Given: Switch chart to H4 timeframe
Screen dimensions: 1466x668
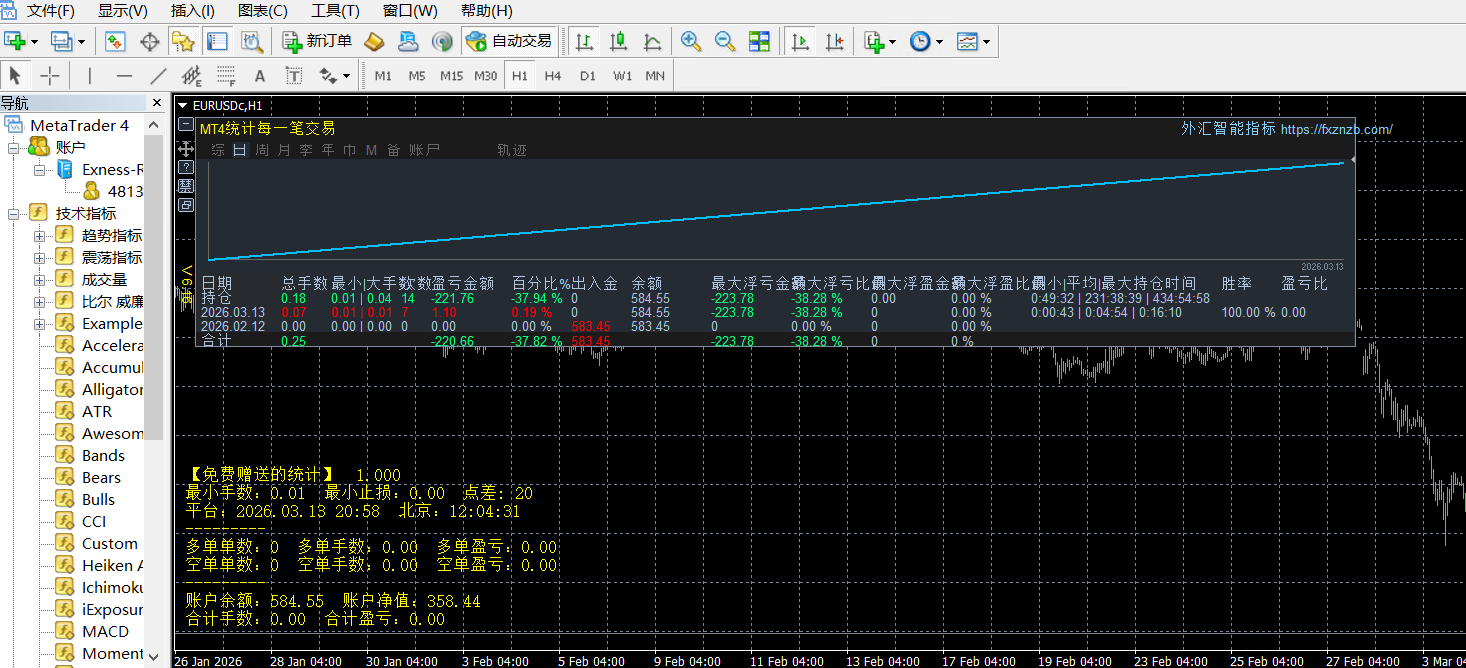Looking at the screenshot, I should click(x=553, y=76).
